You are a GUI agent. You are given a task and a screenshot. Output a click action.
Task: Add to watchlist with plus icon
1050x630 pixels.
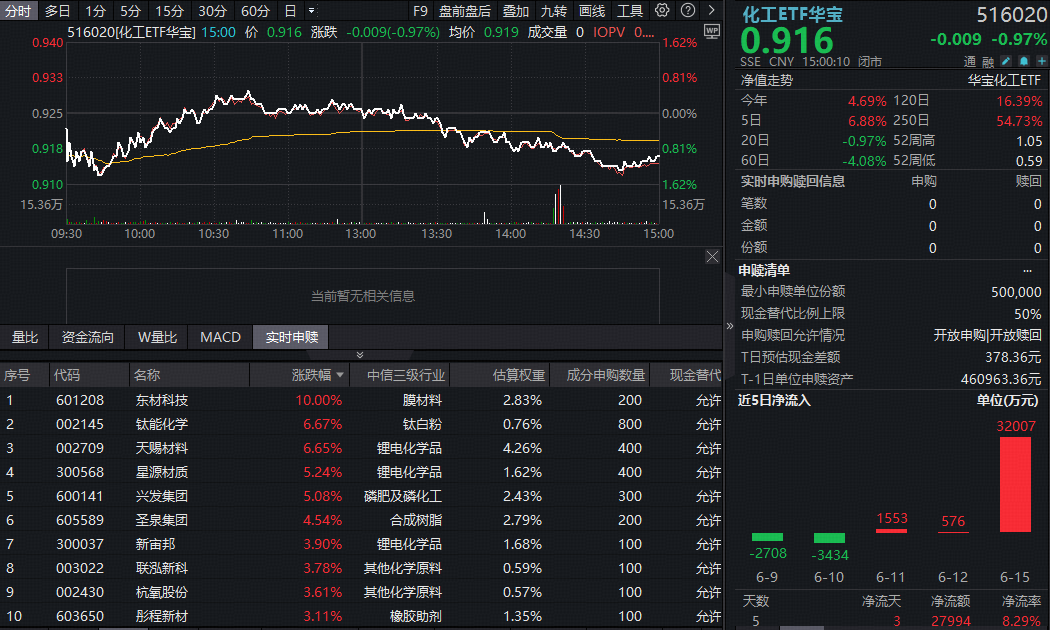point(1041,61)
